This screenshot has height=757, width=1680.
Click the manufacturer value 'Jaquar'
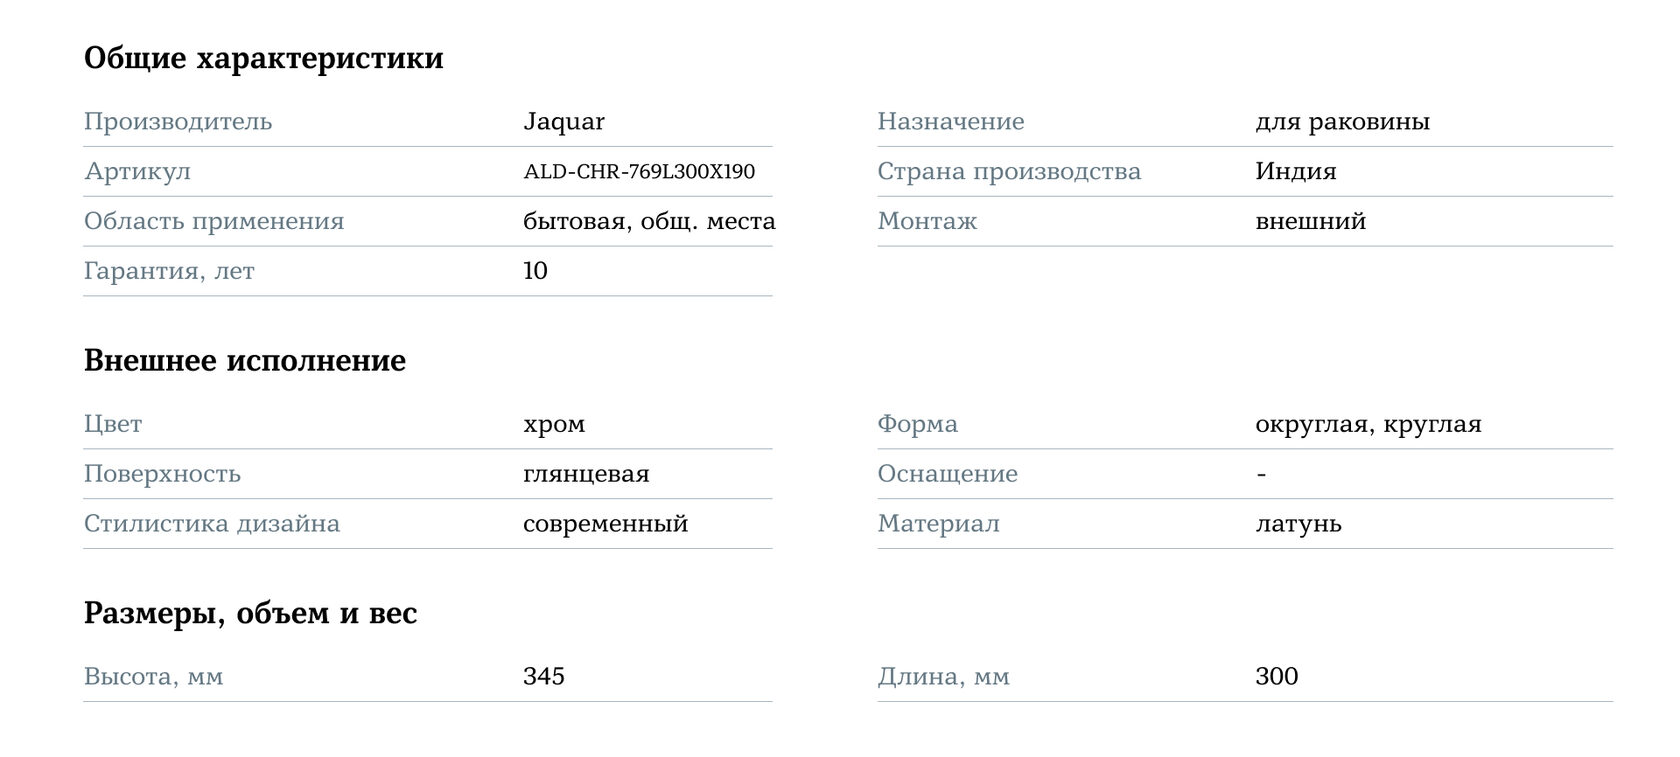coord(564,122)
